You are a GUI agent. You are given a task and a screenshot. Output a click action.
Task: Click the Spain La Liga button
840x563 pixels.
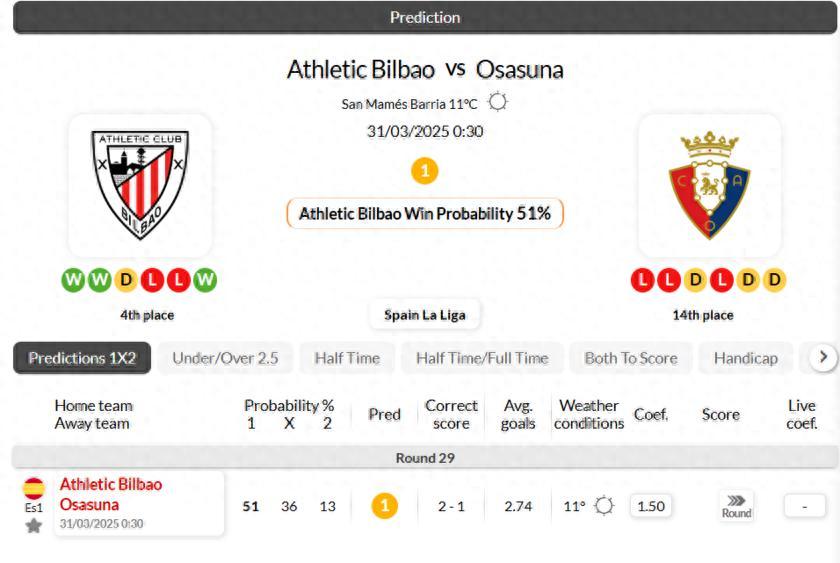425,314
